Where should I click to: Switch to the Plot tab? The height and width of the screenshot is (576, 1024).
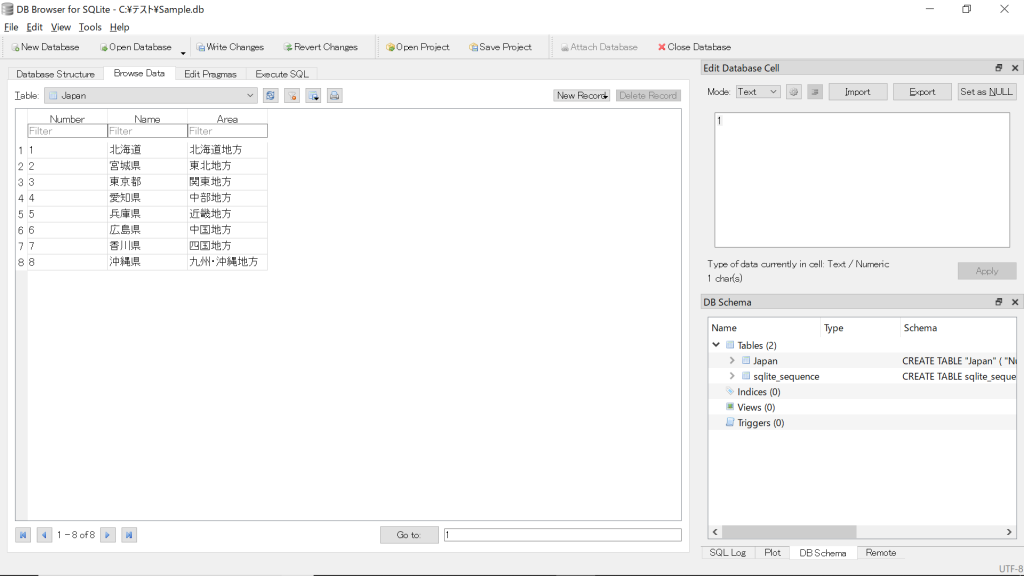pyautogui.click(x=773, y=552)
